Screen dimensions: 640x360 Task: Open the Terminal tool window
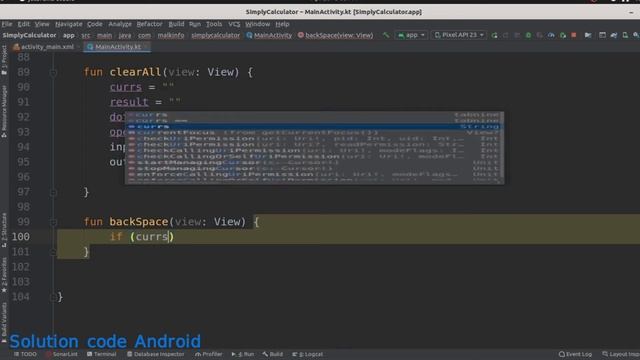pyautogui.click(x=102, y=354)
